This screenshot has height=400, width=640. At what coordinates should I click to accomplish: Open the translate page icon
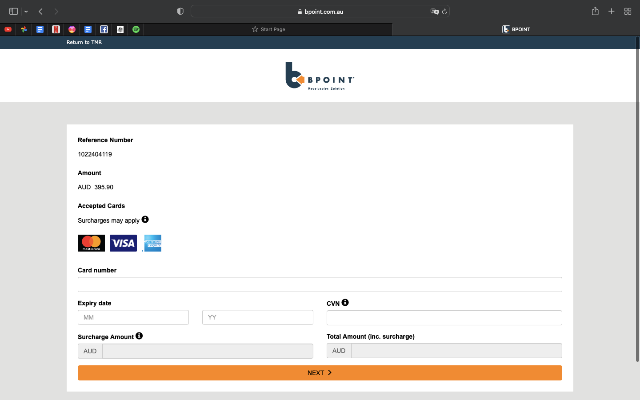[x=435, y=11]
